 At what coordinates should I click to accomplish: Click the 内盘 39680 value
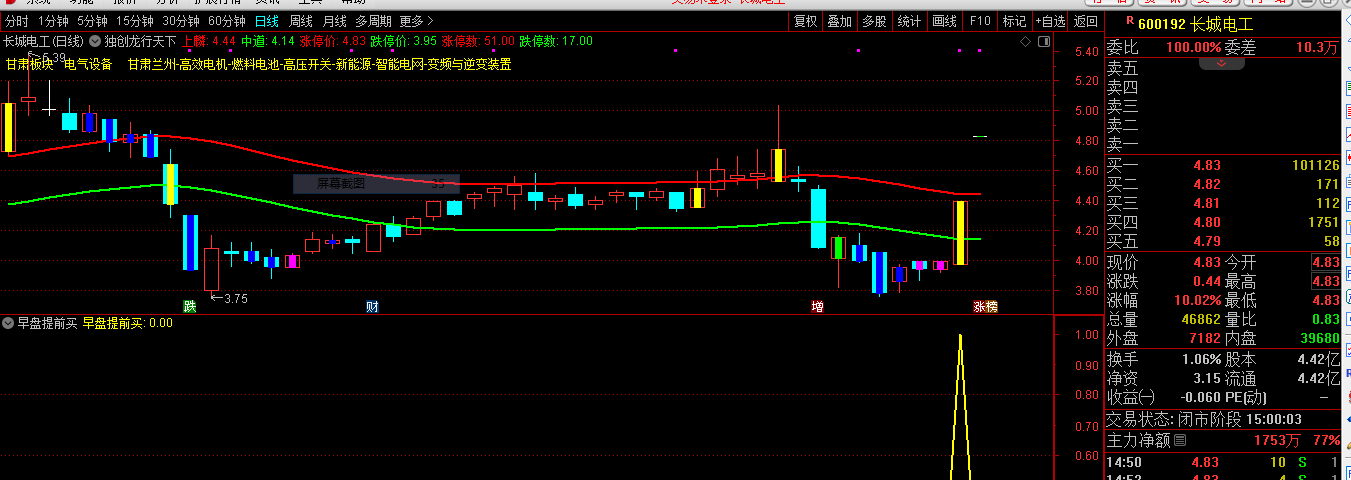pyautogui.click(x=1319, y=338)
